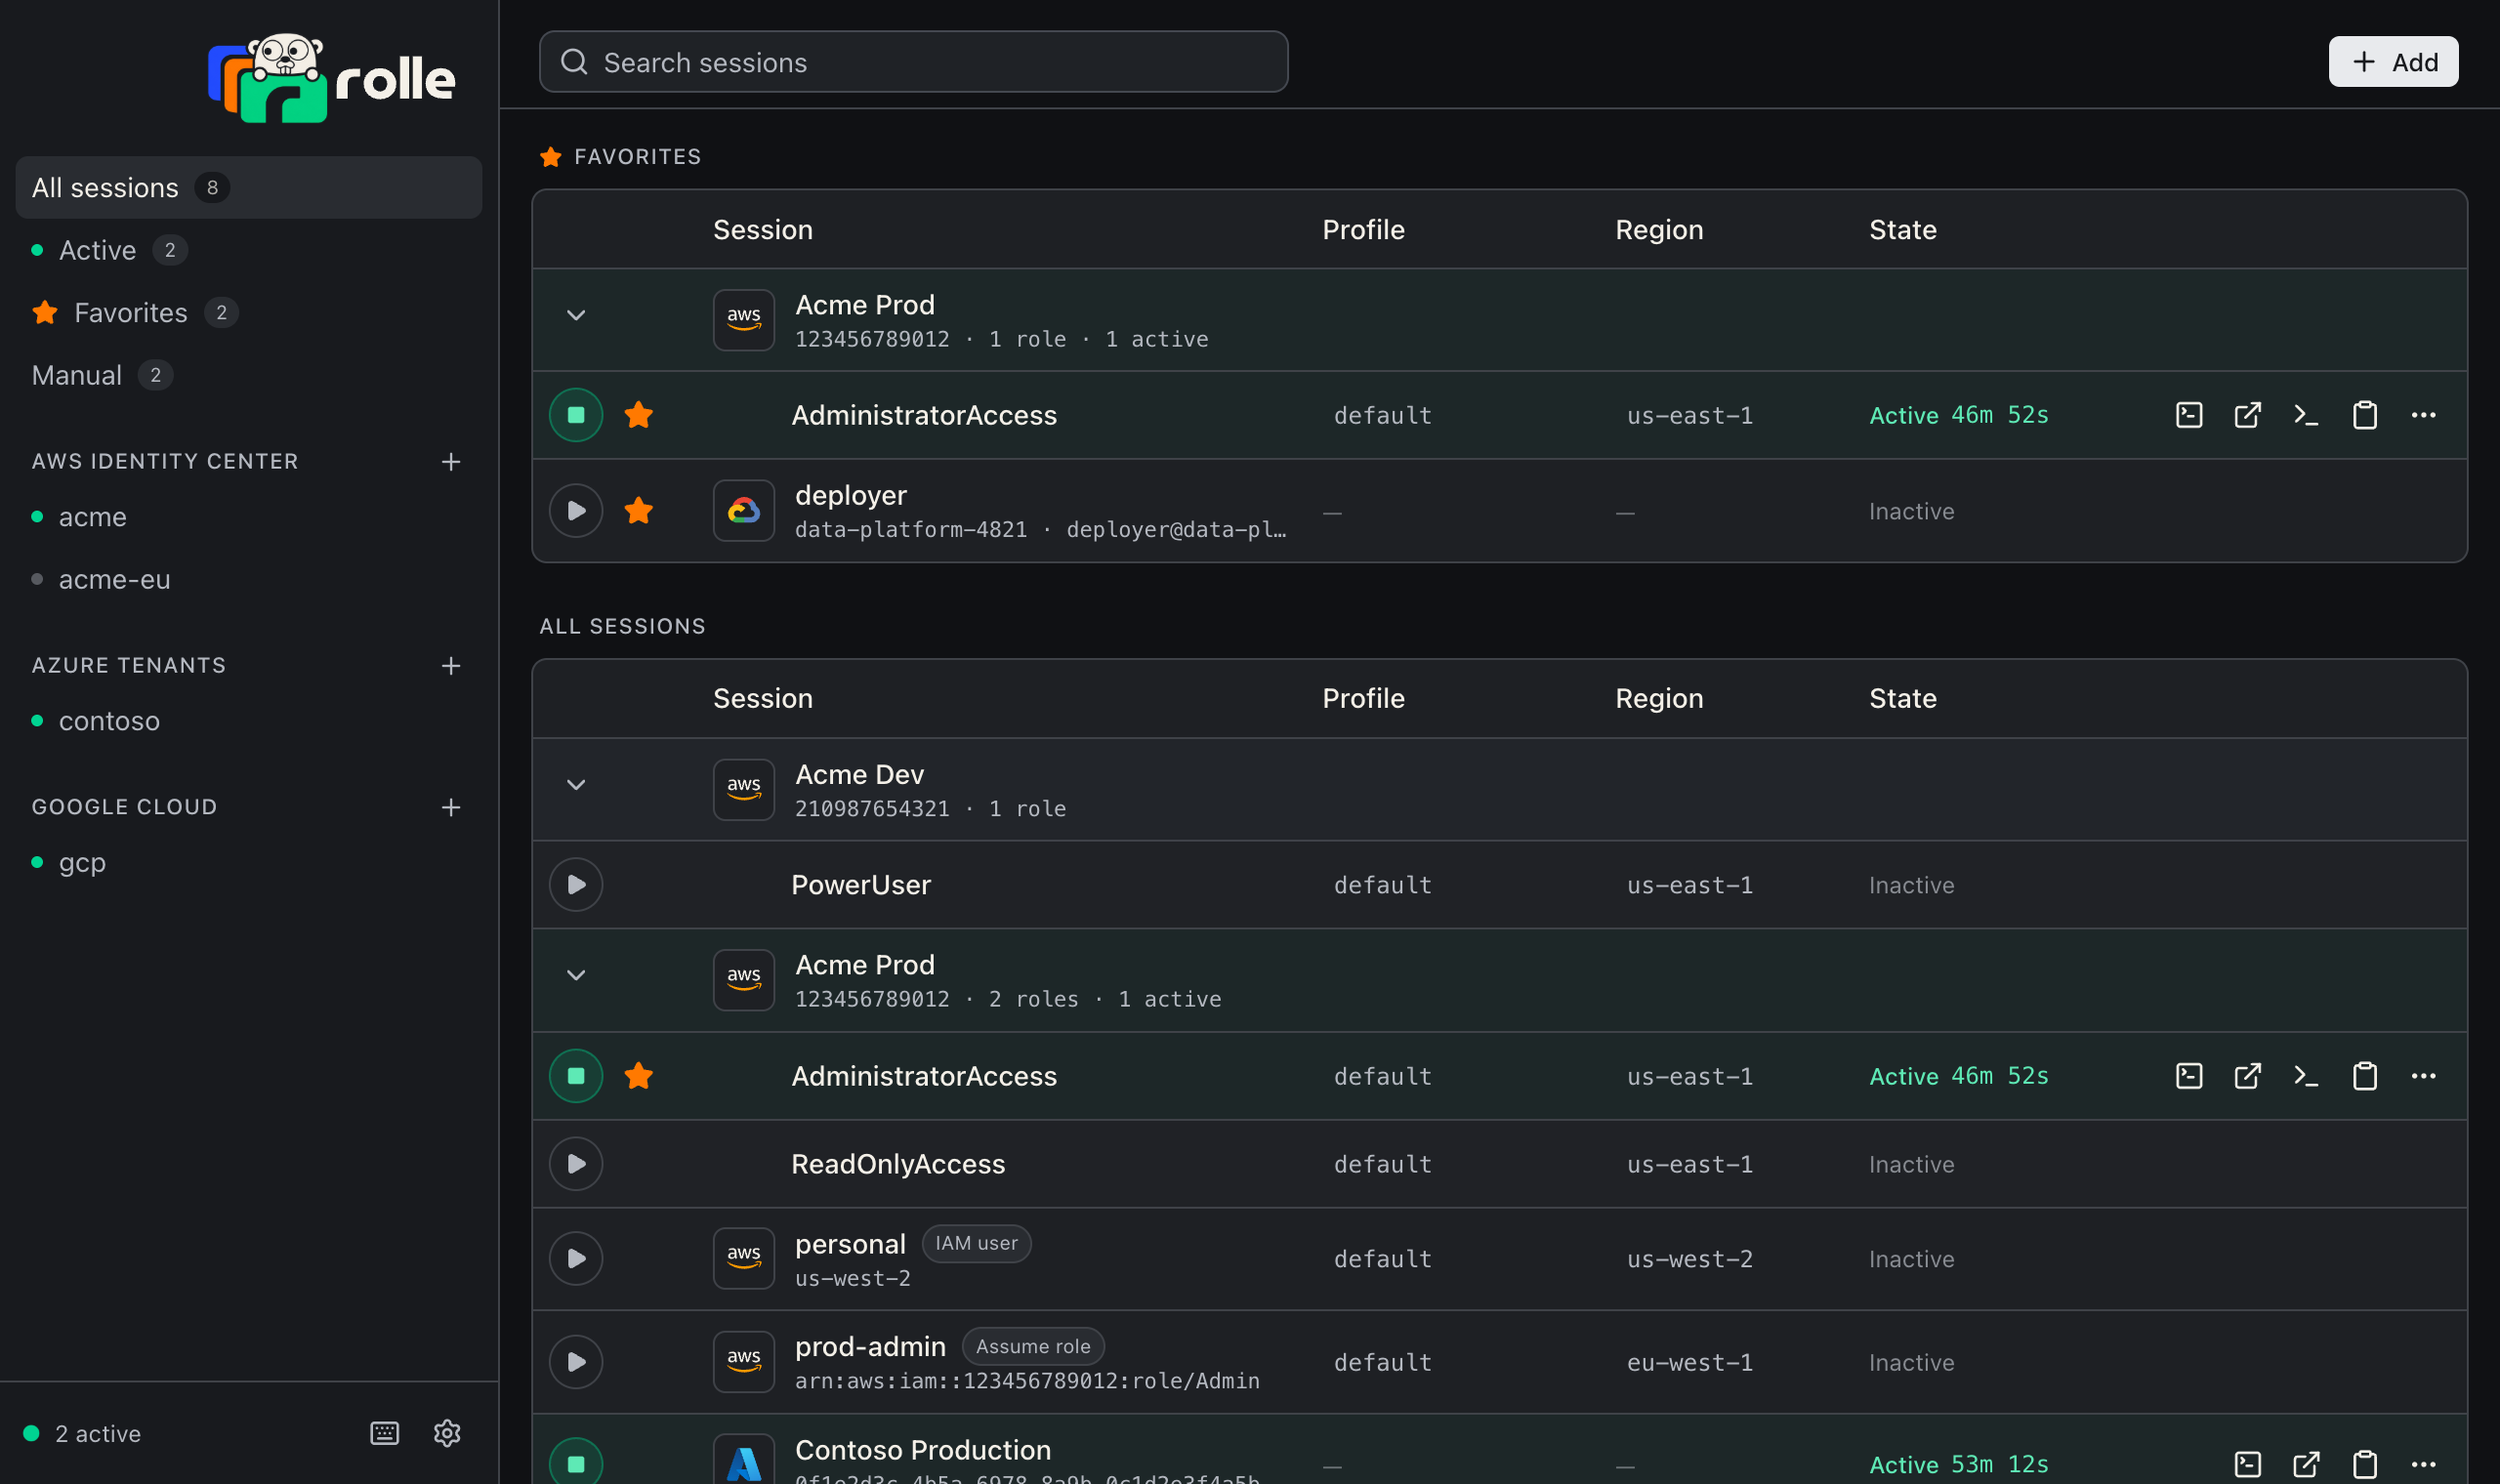2500x1484 pixels.
Task: Open external link icon for Contoso Production
Action: click(x=2306, y=1464)
